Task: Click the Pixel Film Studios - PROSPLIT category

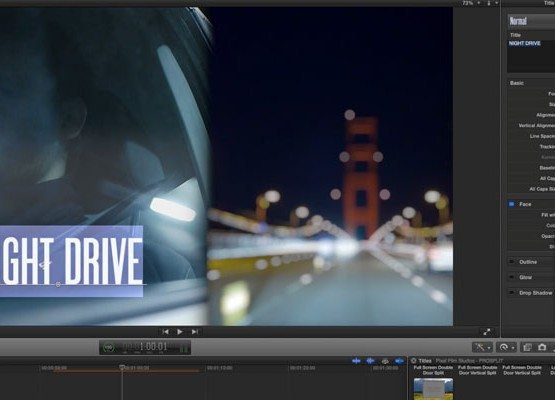Action: pyautogui.click(x=469, y=361)
